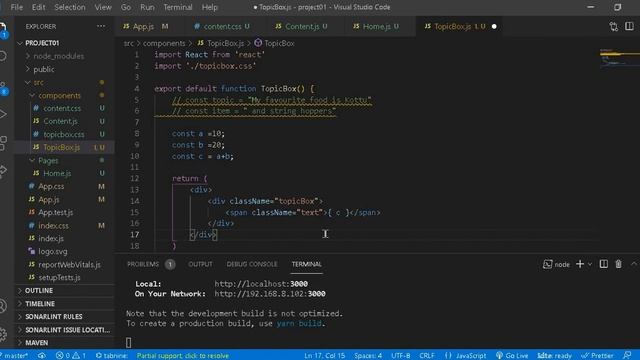Click the yarn build link in terminal
The height and width of the screenshot is (360, 640).
pyautogui.click(x=299, y=323)
